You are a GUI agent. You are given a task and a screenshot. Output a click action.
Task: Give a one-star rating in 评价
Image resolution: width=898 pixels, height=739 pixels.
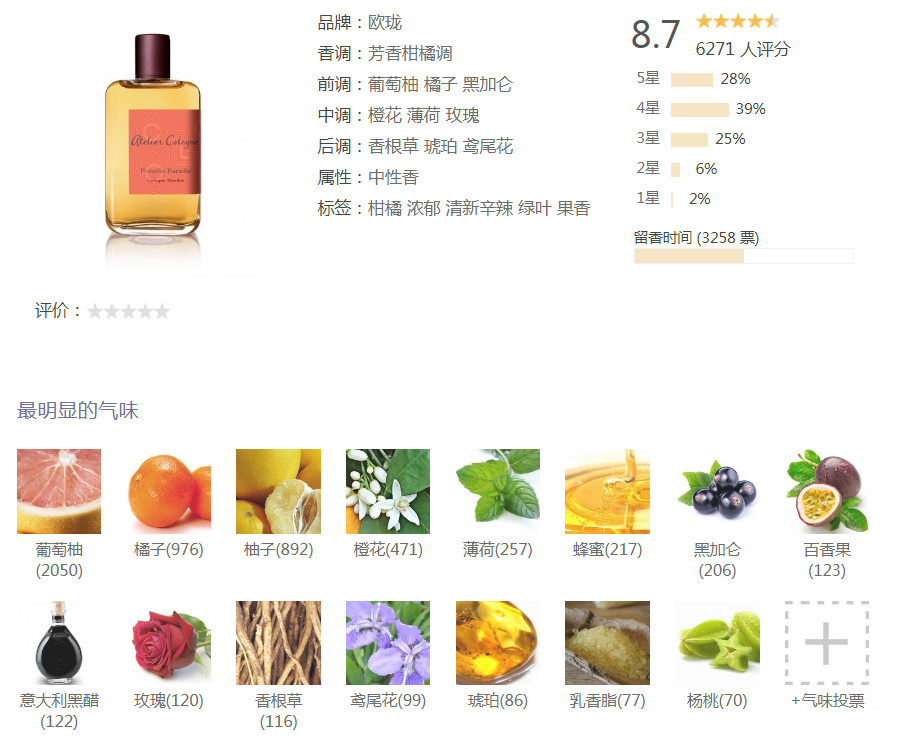coord(94,312)
